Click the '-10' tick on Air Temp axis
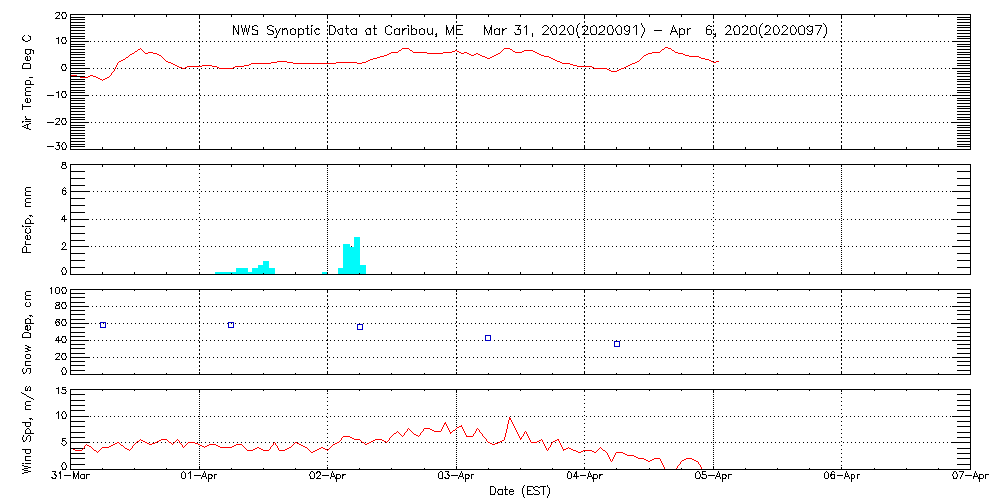Image resolution: width=1000 pixels, height=500 pixels. click(x=55, y=96)
